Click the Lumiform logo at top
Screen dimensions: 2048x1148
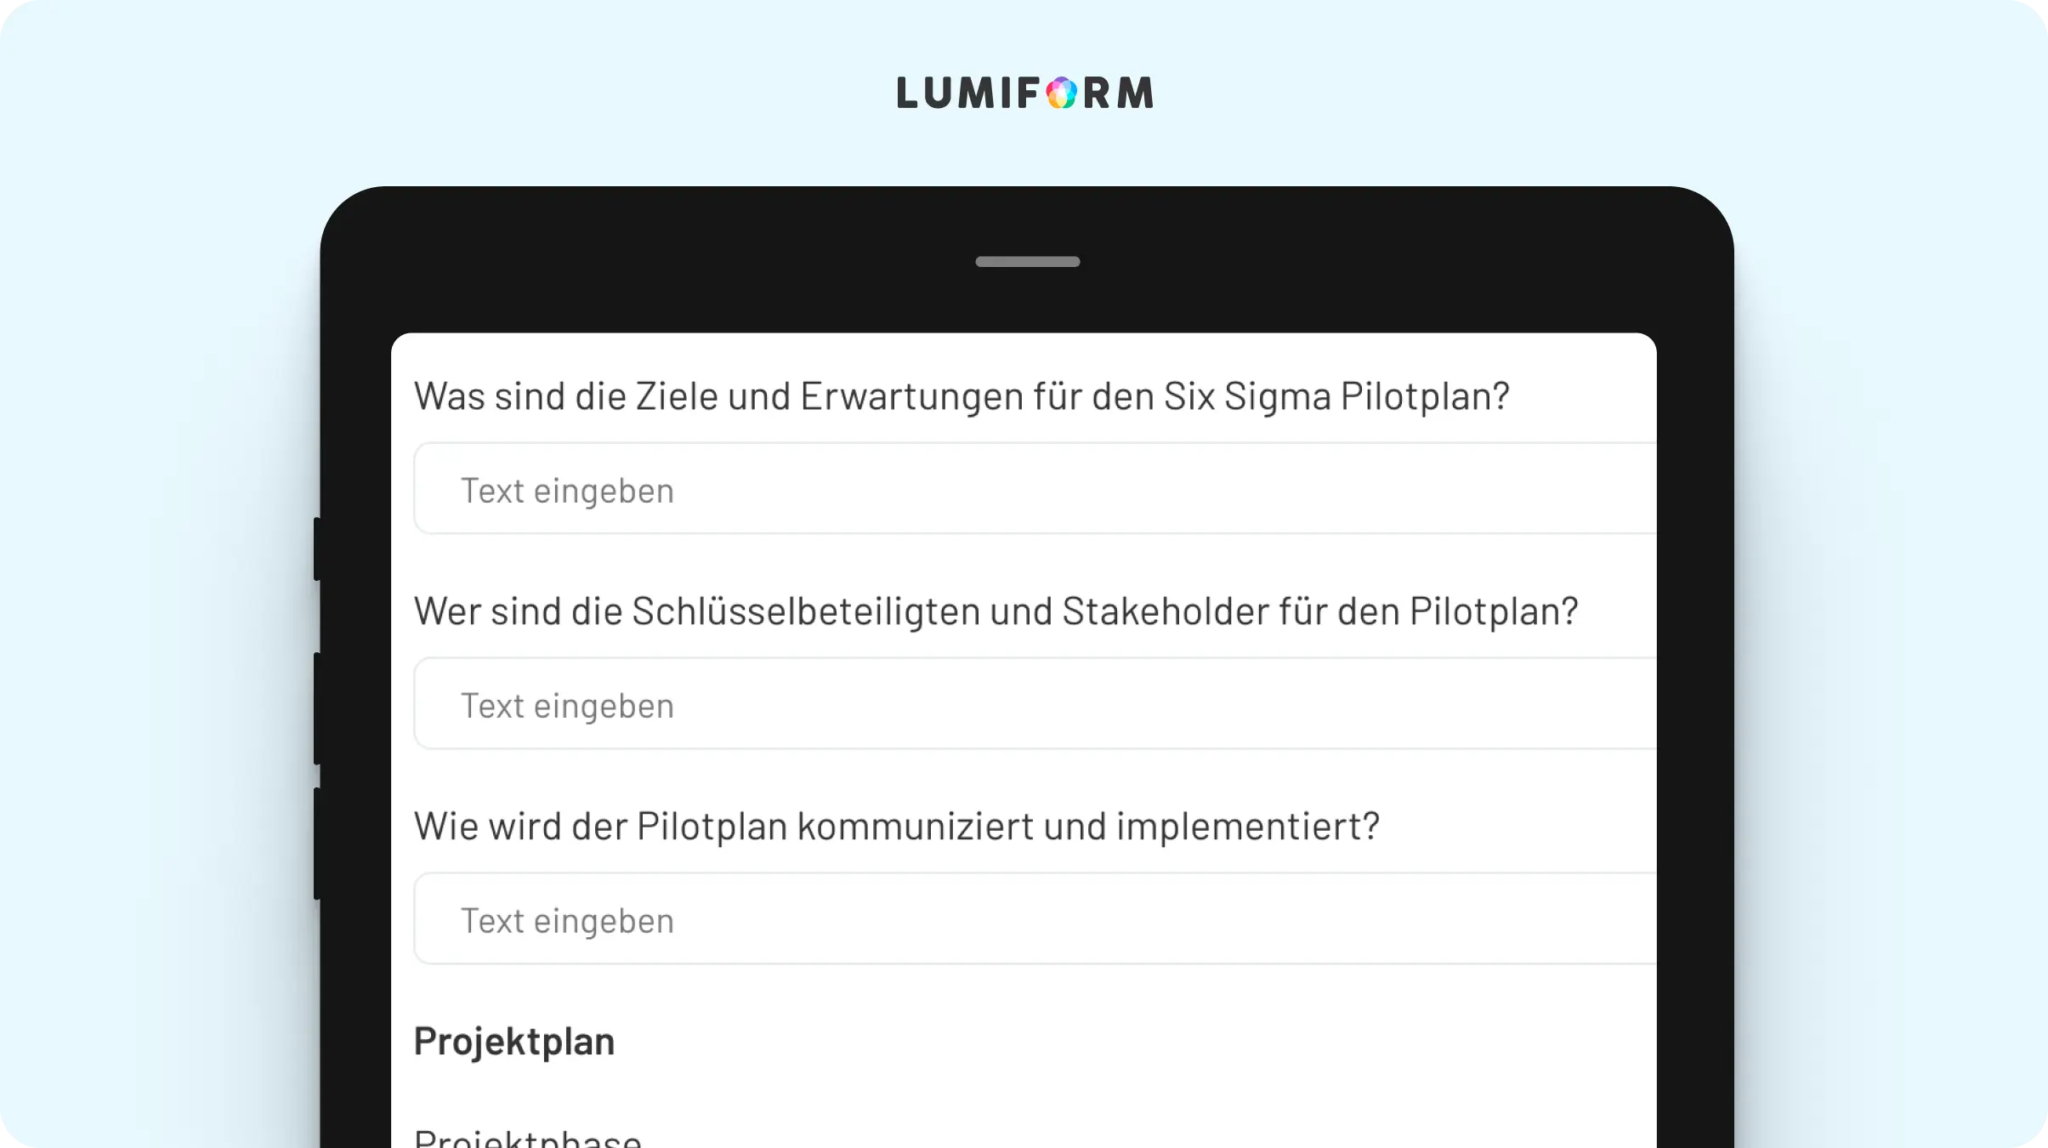pyautogui.click(x=1025, y=93)
